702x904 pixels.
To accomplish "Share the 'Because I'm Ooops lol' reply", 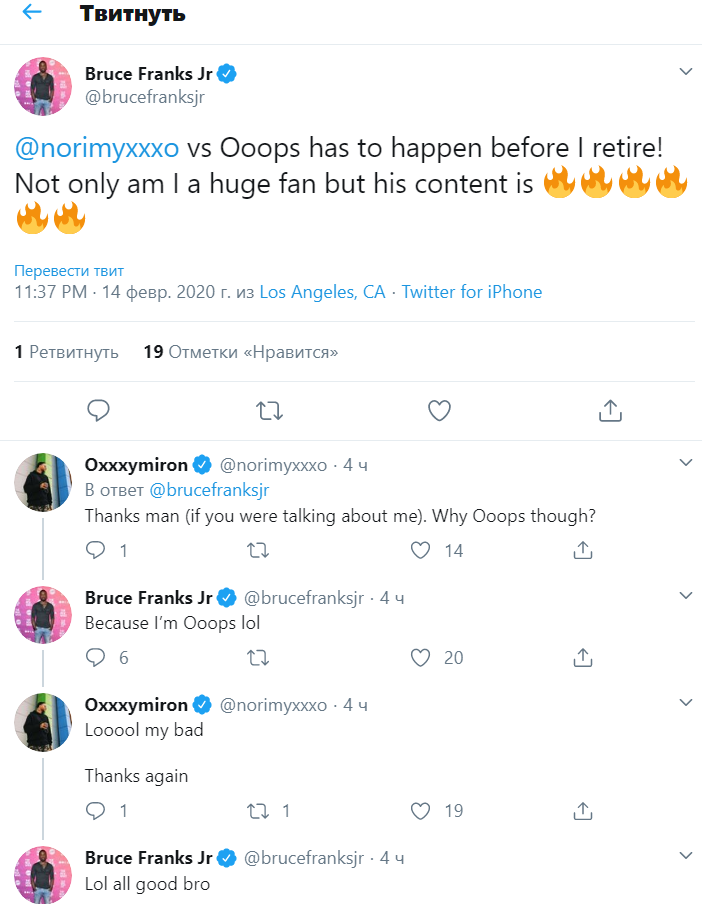I will click(582, 657).
